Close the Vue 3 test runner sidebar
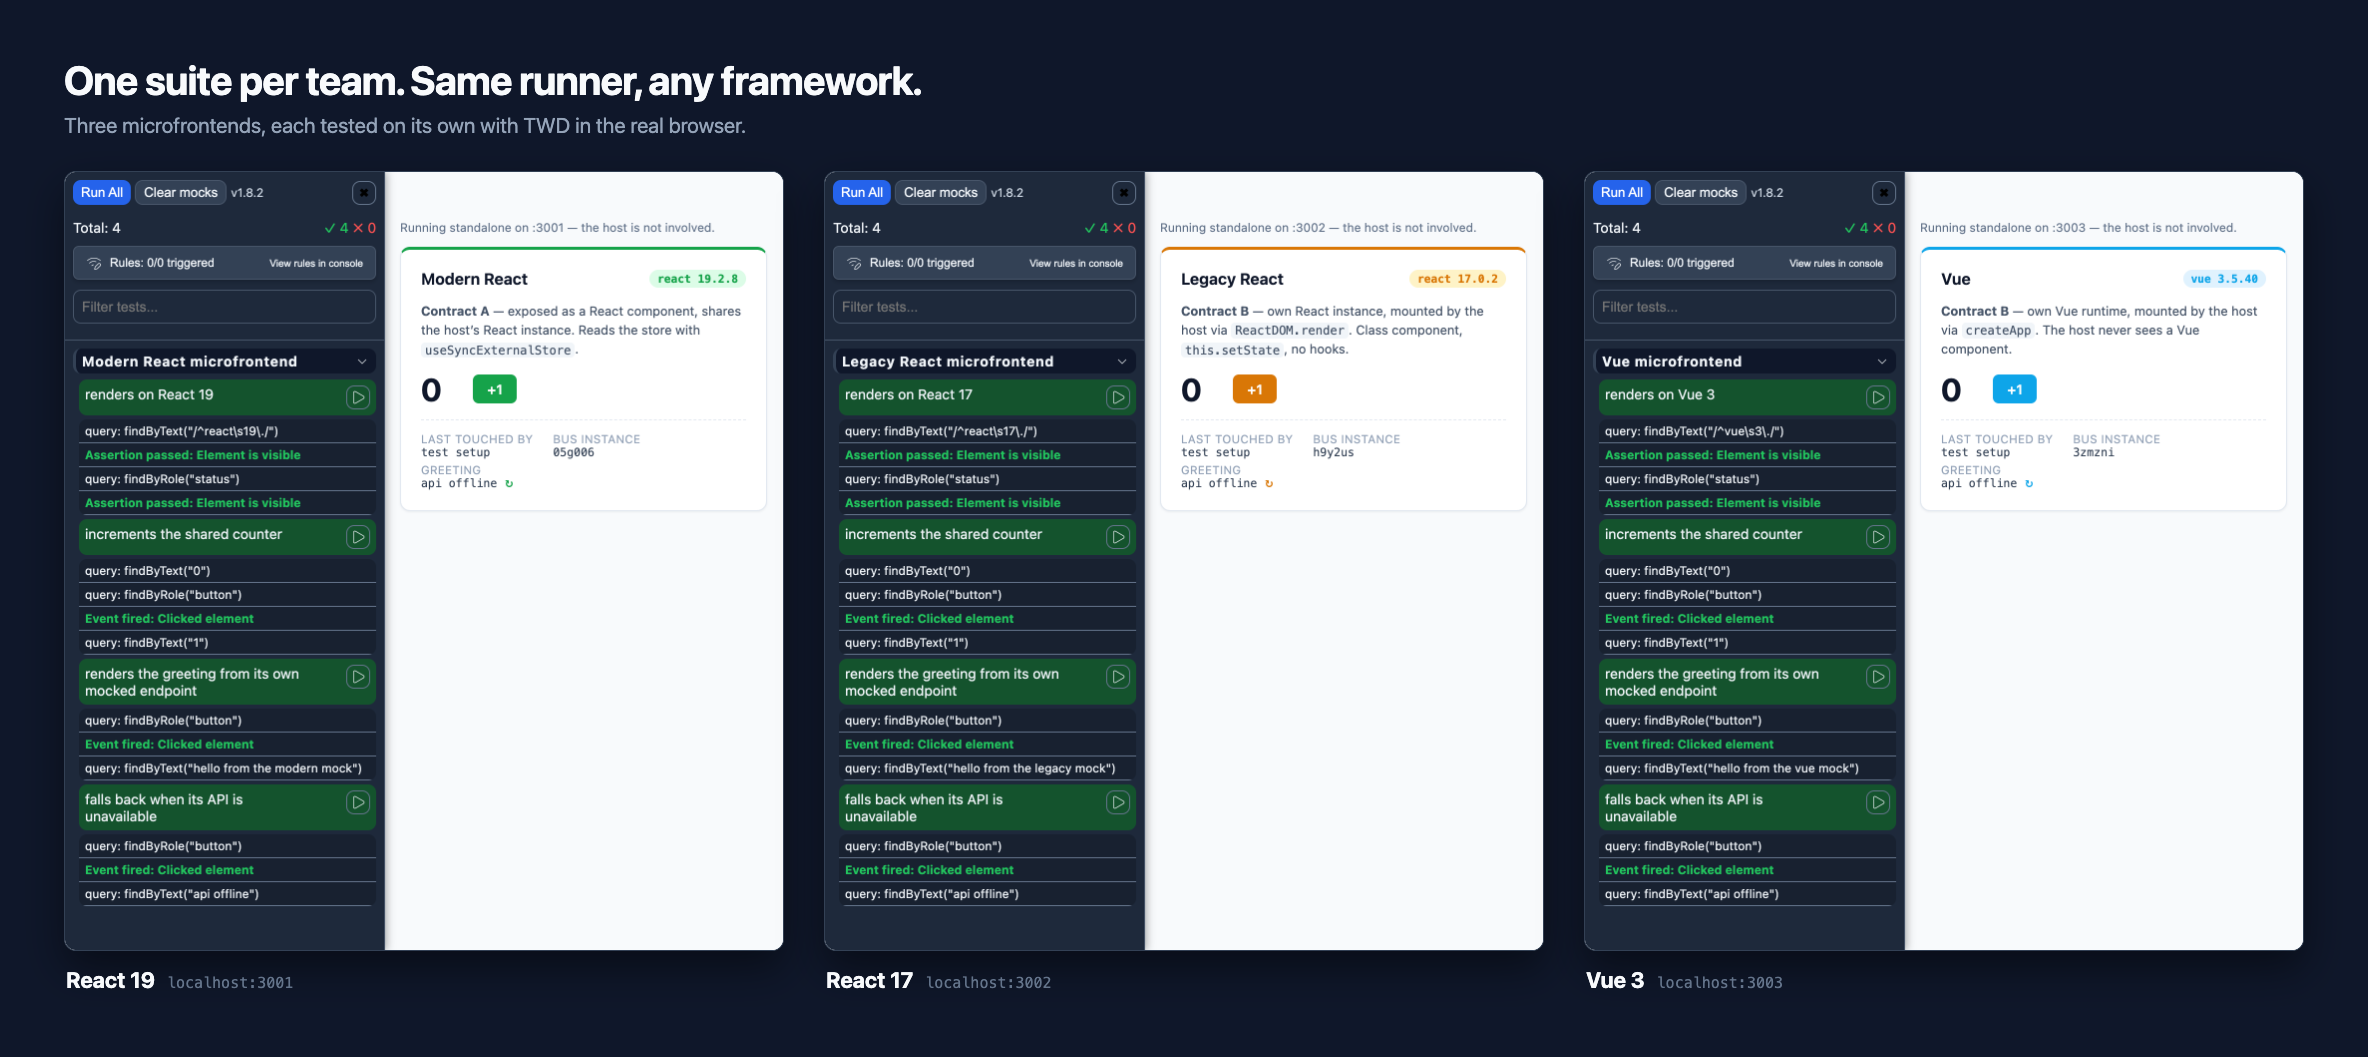2368x1057 pixels. point(1884,192)
